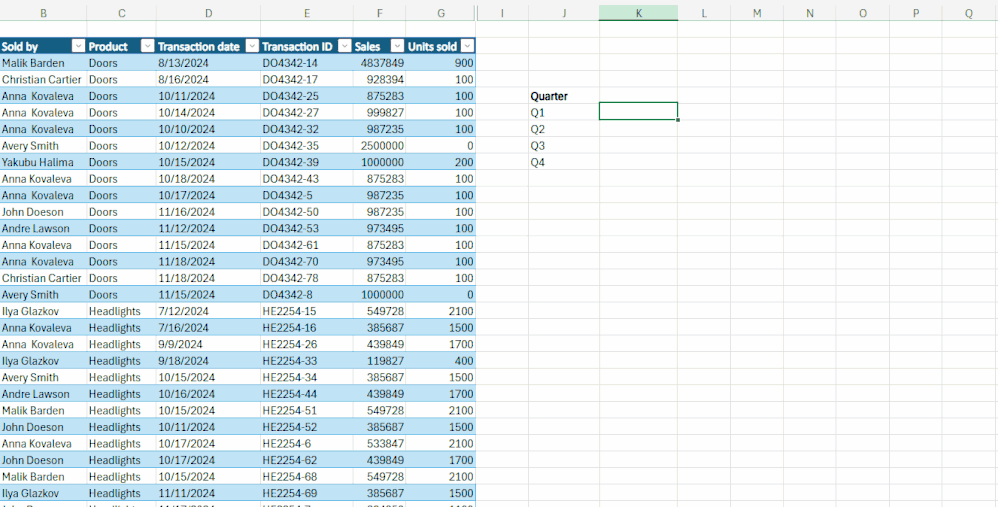
Task: Click Yakubu Halima cell
Action: point(43,162)
